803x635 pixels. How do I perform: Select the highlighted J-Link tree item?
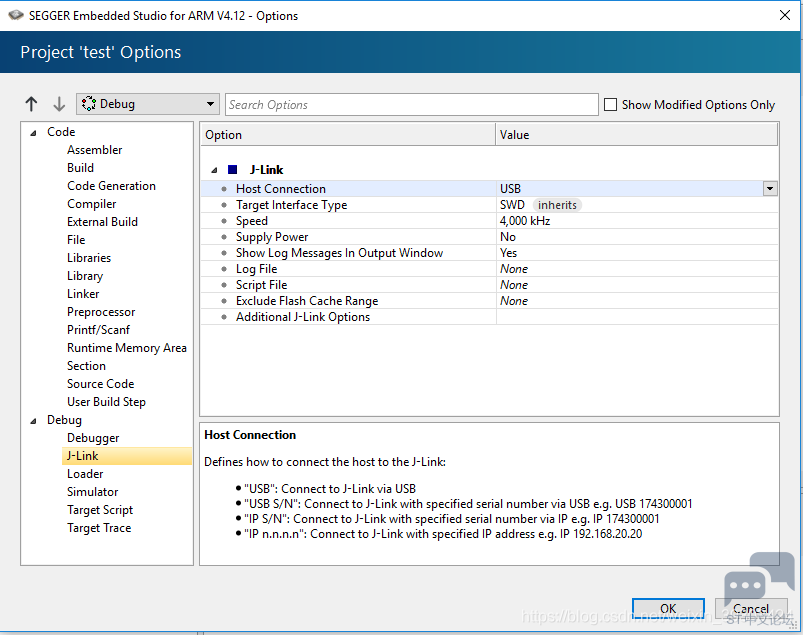coord(127,456)
